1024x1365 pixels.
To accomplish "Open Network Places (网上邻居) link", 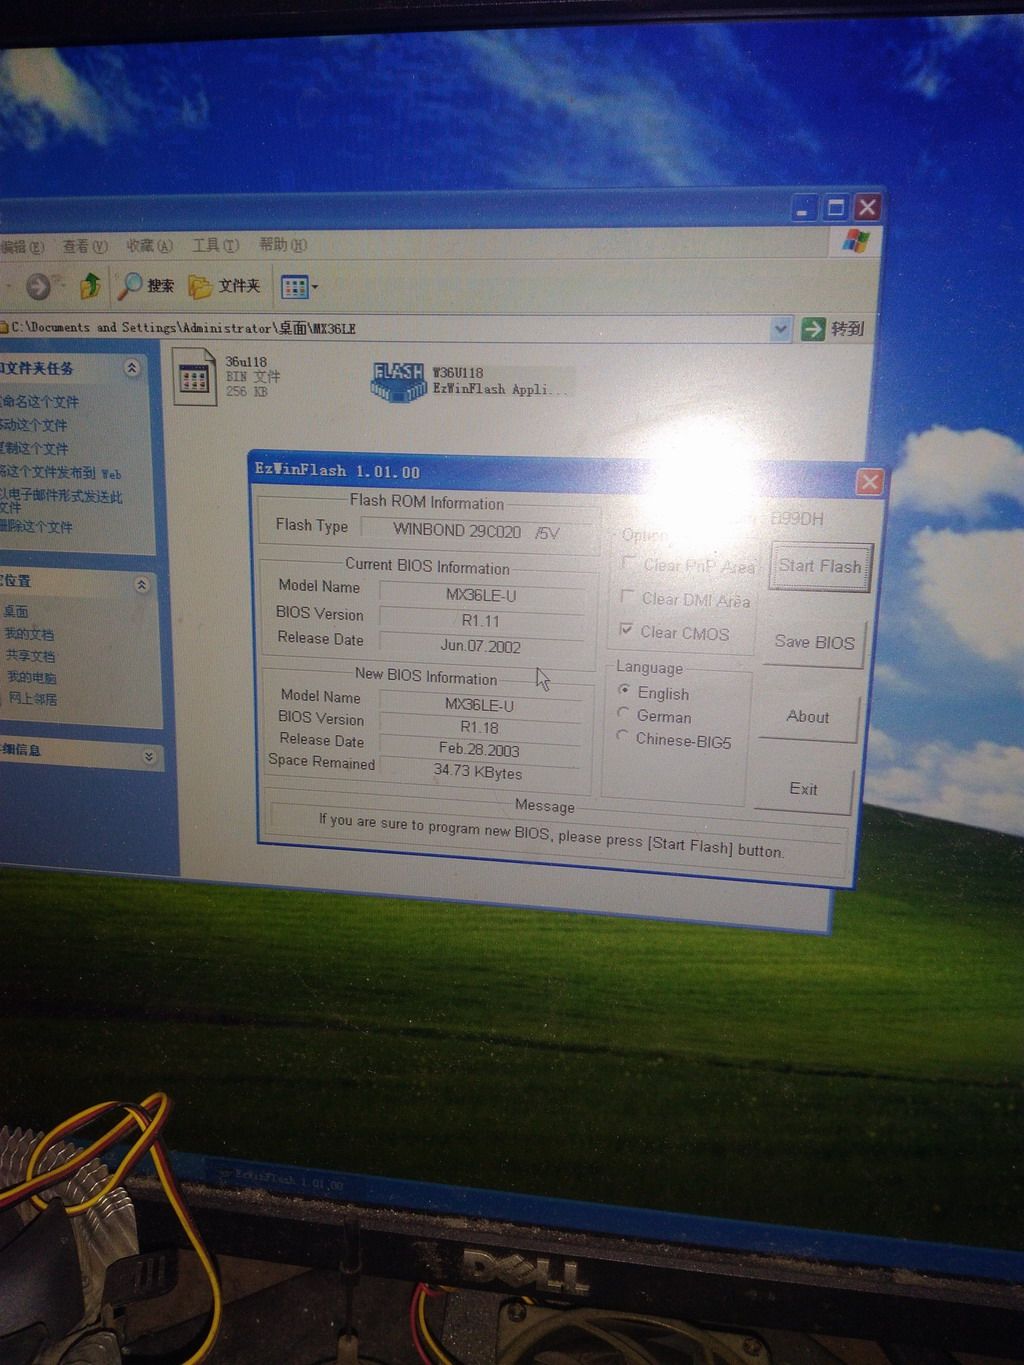I will click(x=33, y=699).
